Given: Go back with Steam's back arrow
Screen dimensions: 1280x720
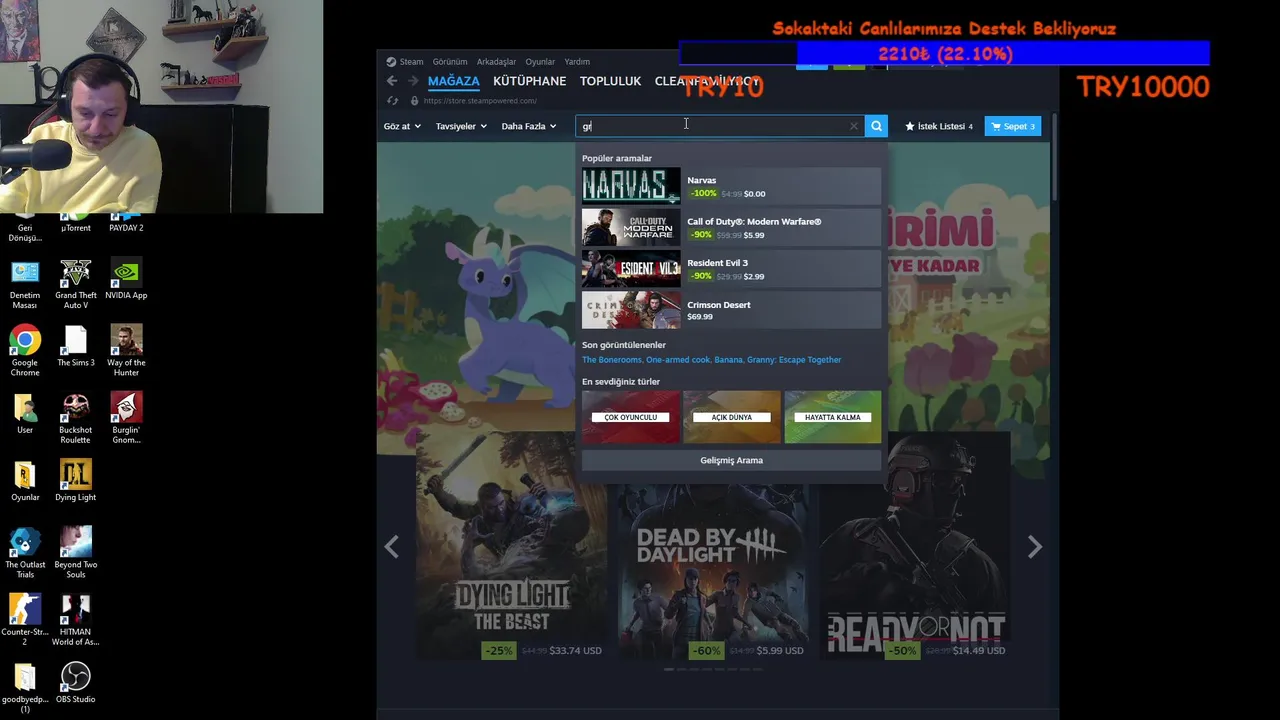Looking at the screenshot, I should point(392,81).
